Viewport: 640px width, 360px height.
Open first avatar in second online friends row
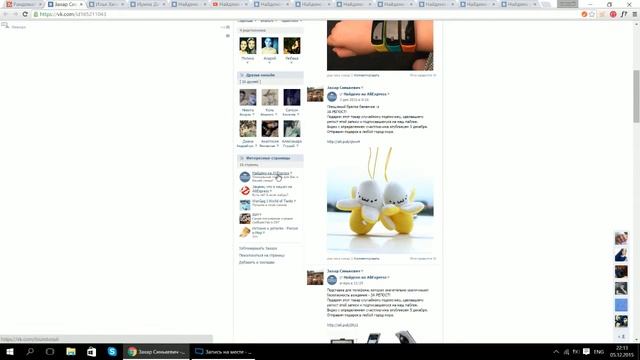click(x=248, y=129)
